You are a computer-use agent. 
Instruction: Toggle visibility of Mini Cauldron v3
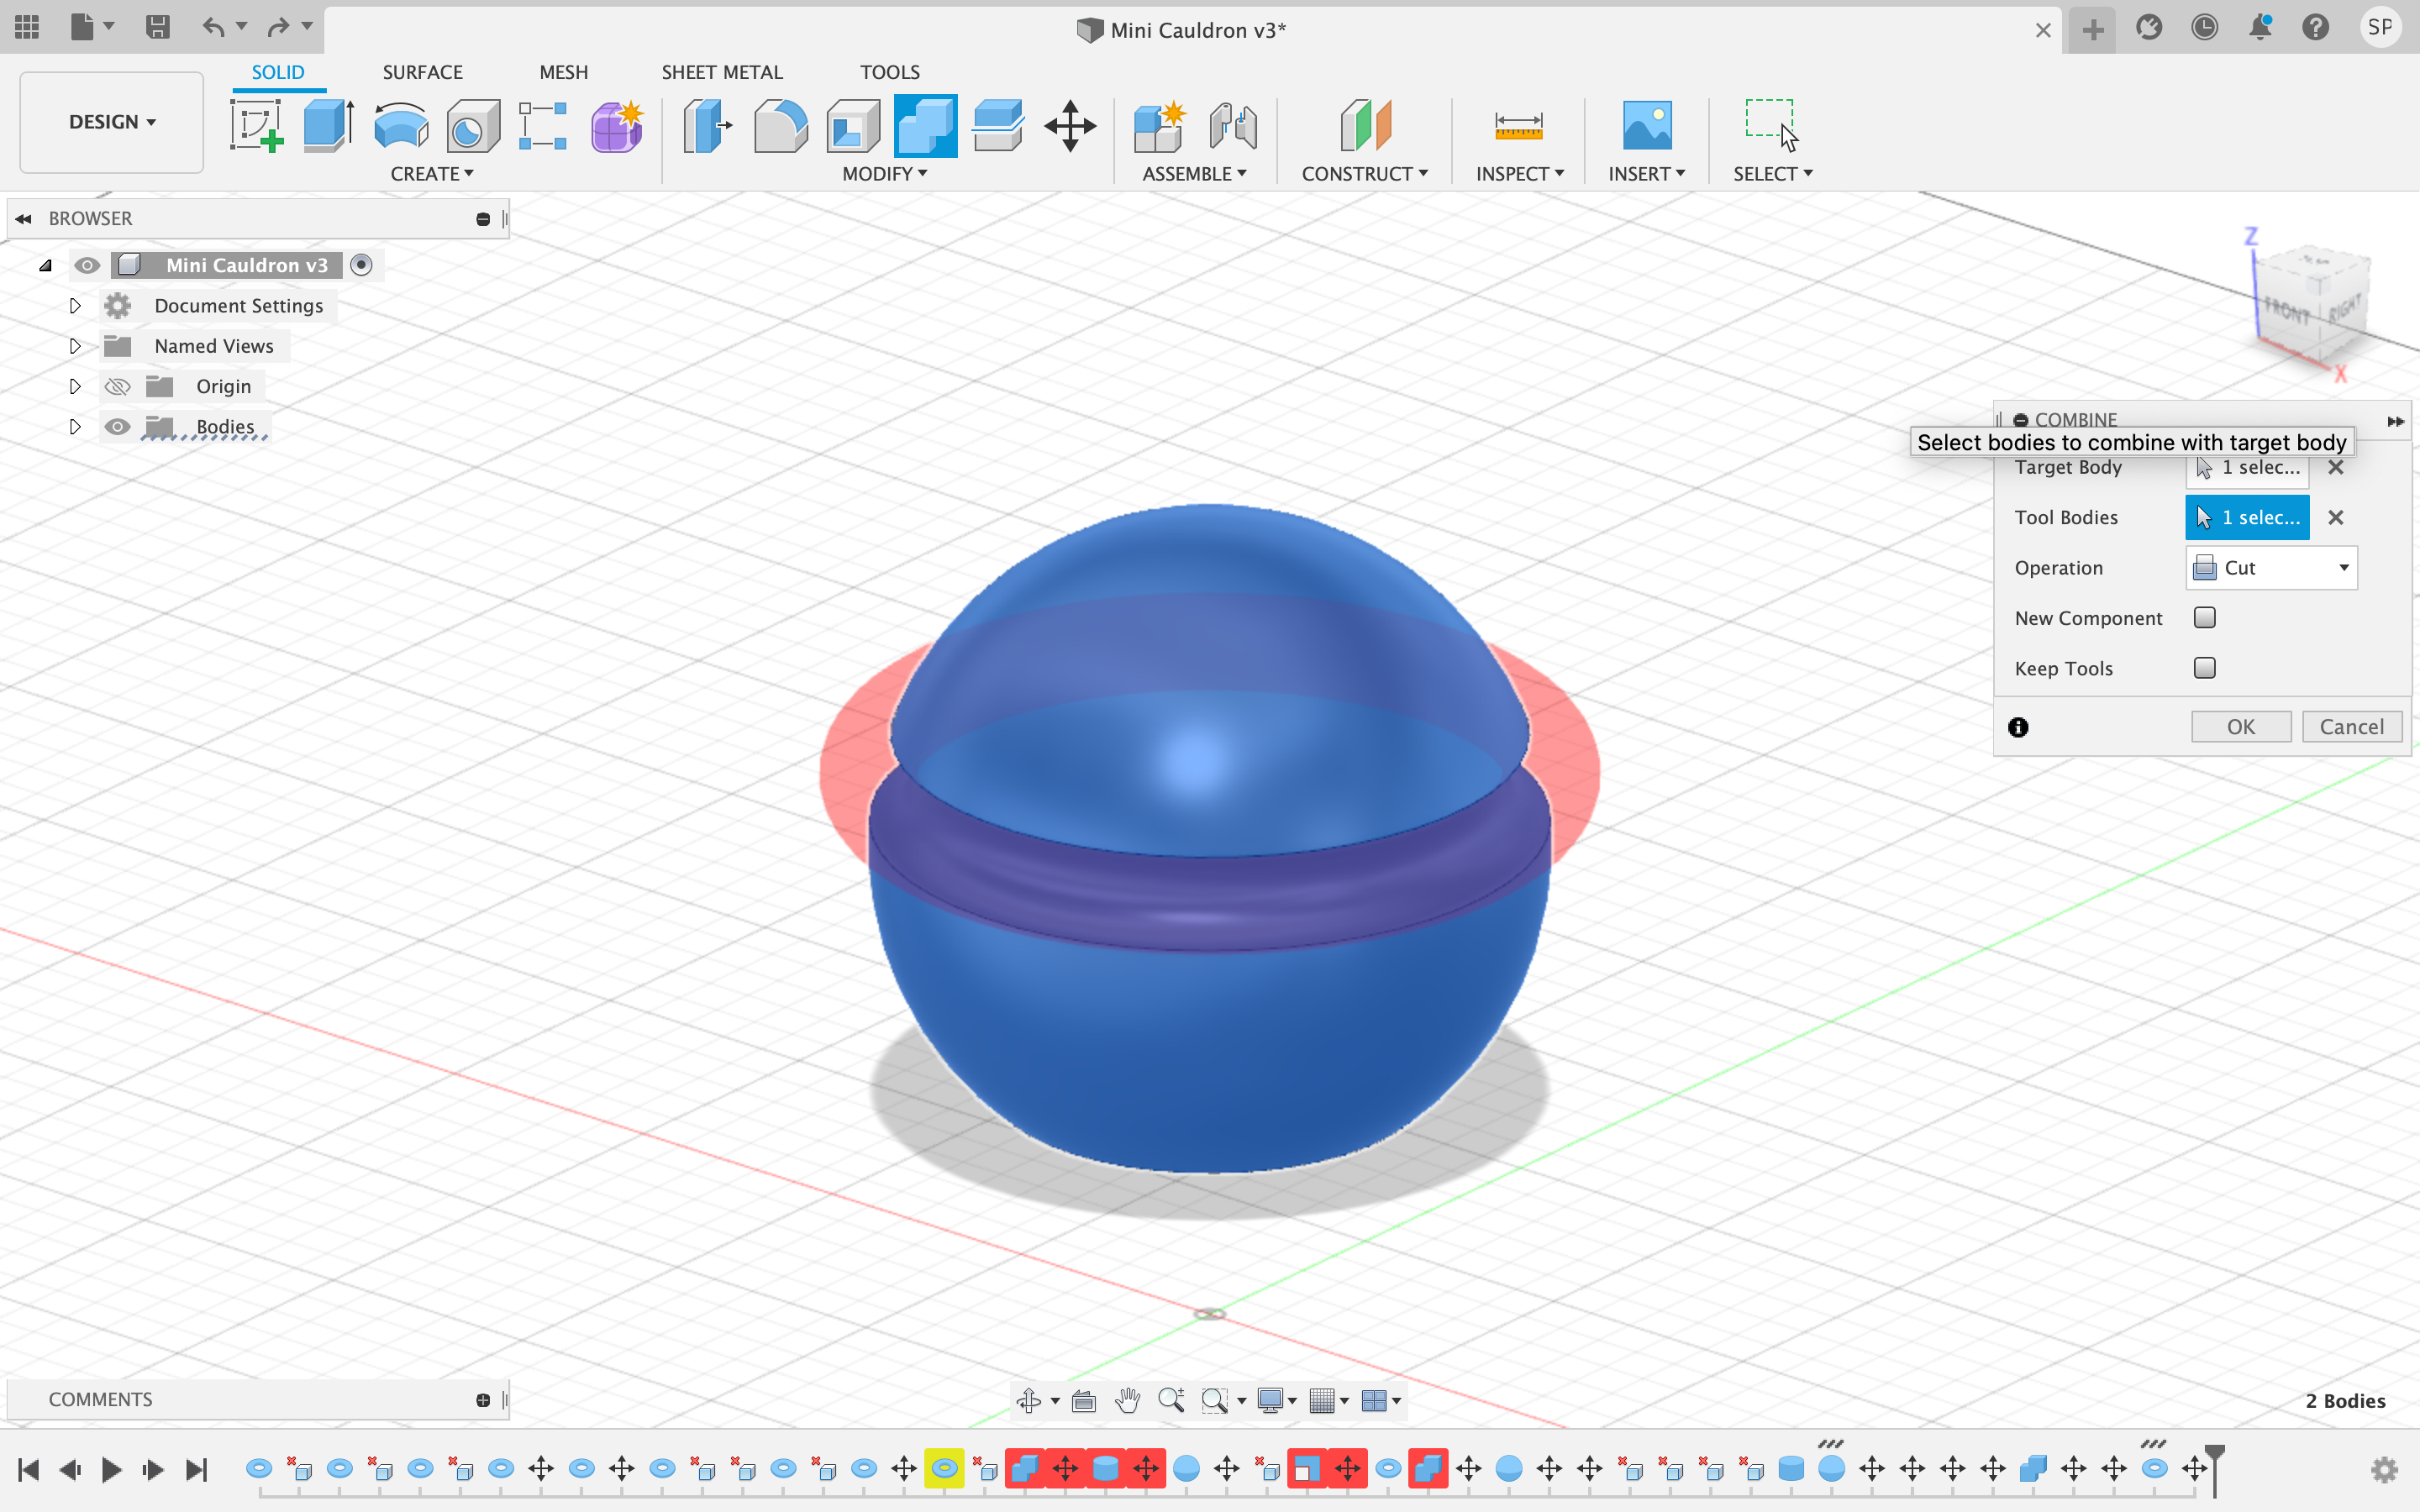87,265
